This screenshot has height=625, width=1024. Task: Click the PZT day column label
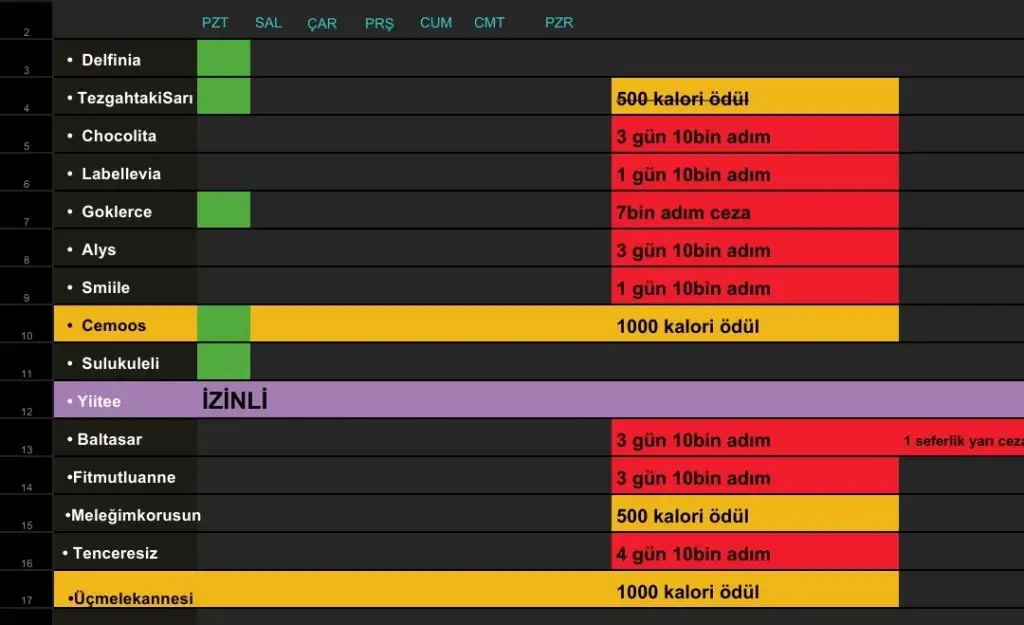coord(215,23)
